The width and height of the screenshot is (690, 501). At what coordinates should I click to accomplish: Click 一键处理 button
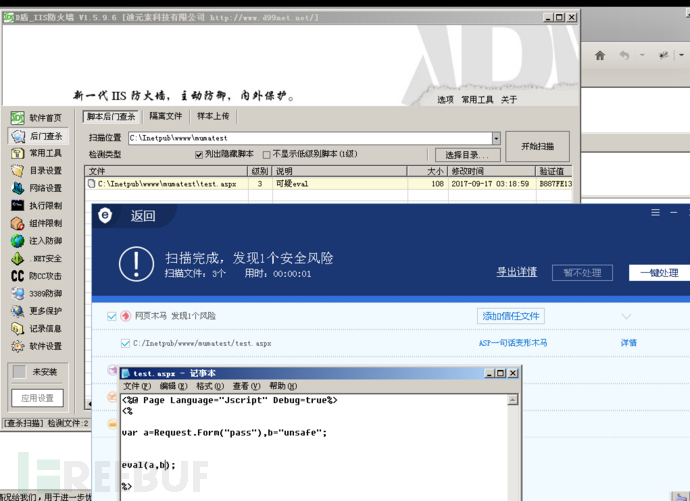(659, 273)
